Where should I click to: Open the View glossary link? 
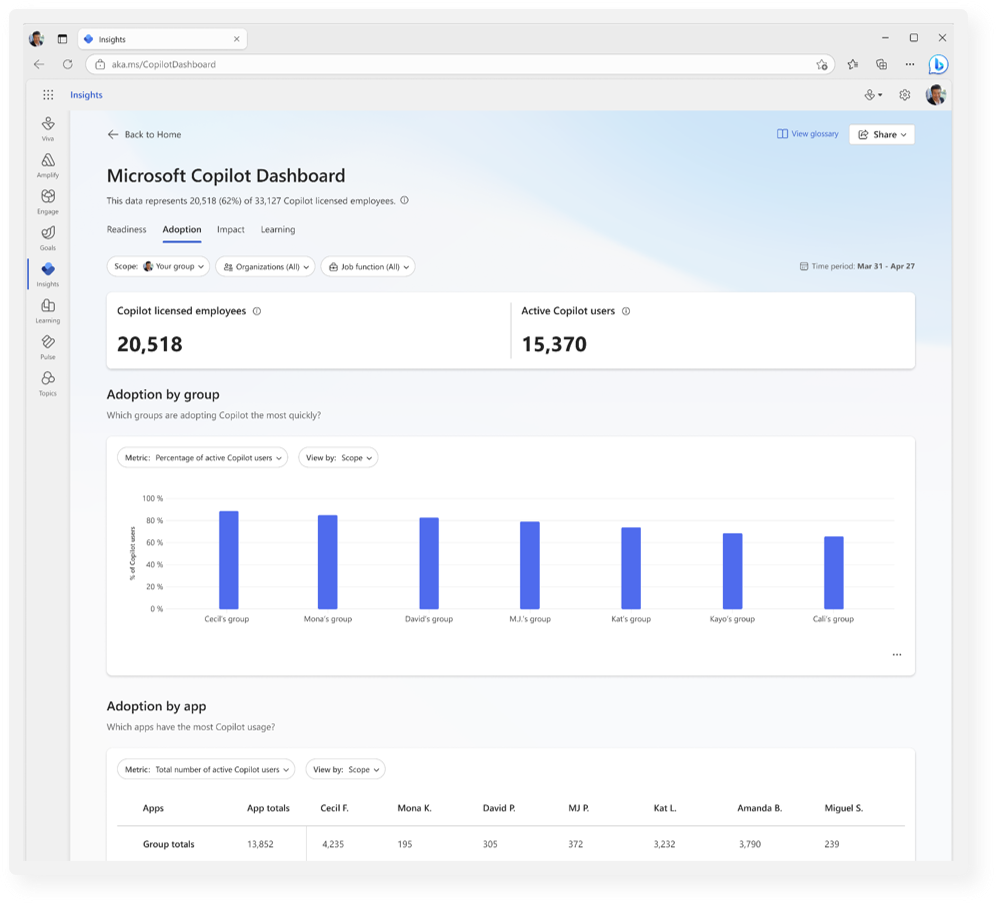[x=808, y=134]
